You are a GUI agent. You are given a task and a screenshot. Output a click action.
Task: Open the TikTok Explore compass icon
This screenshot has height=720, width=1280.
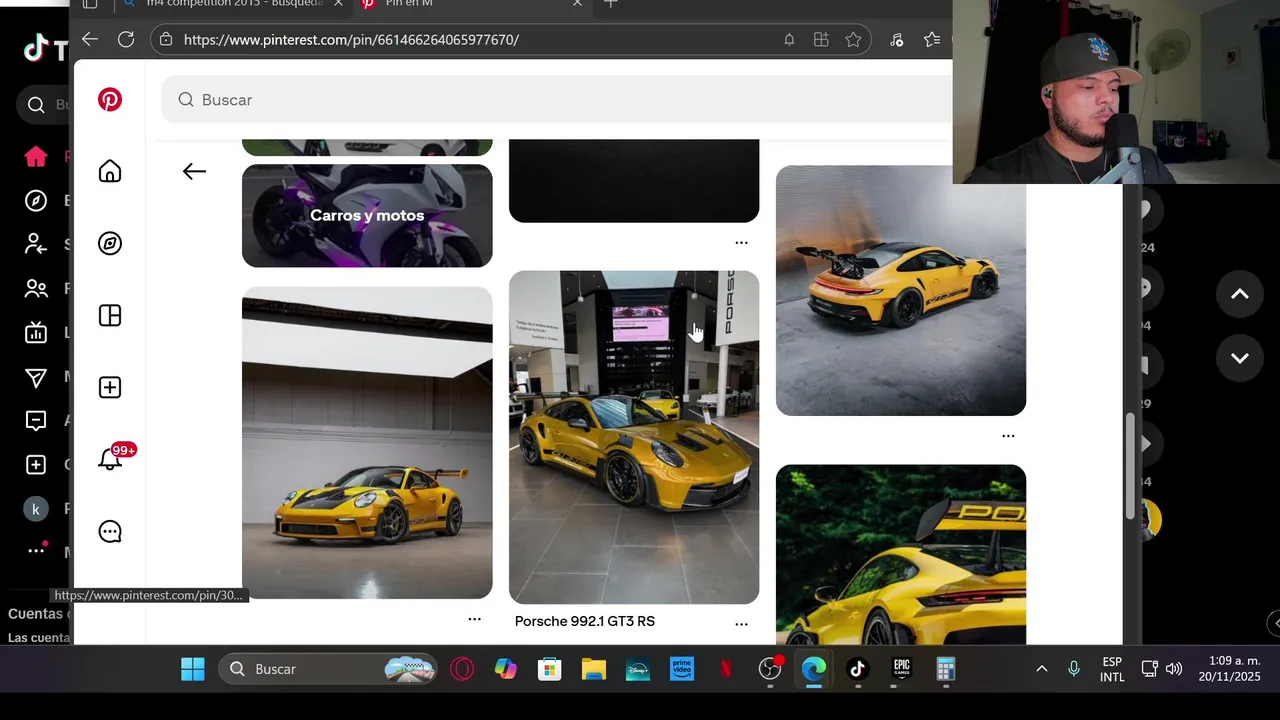(36, 200)
